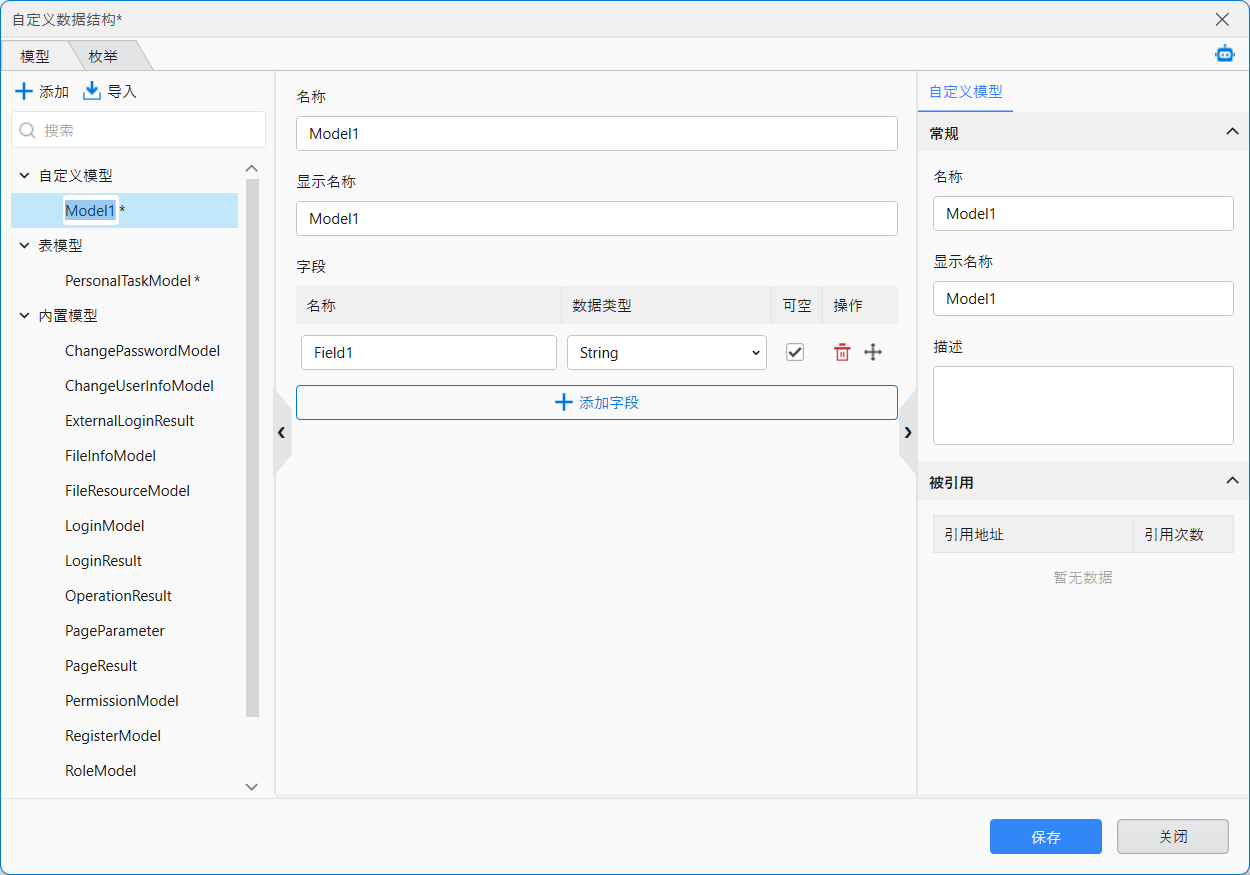Click the plus Add icon in sidebar
Viewport: 1250px width, 875px height.
(x=24, y=92)
